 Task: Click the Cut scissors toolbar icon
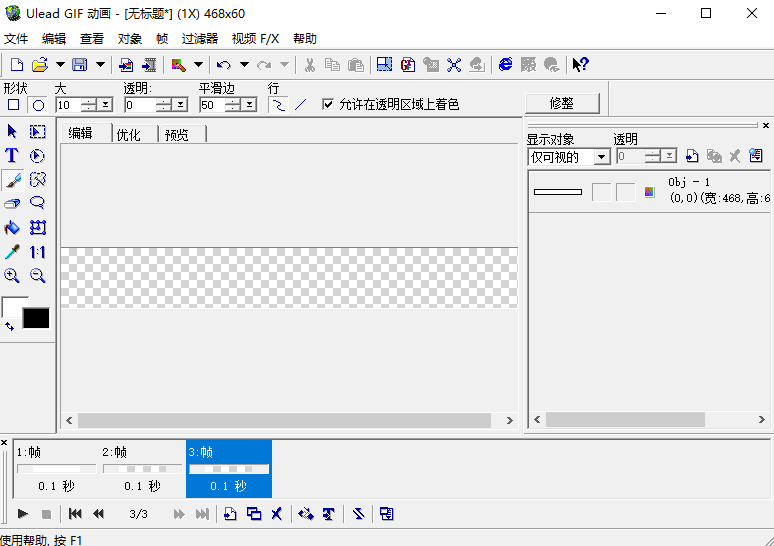[x=310, y=65]
